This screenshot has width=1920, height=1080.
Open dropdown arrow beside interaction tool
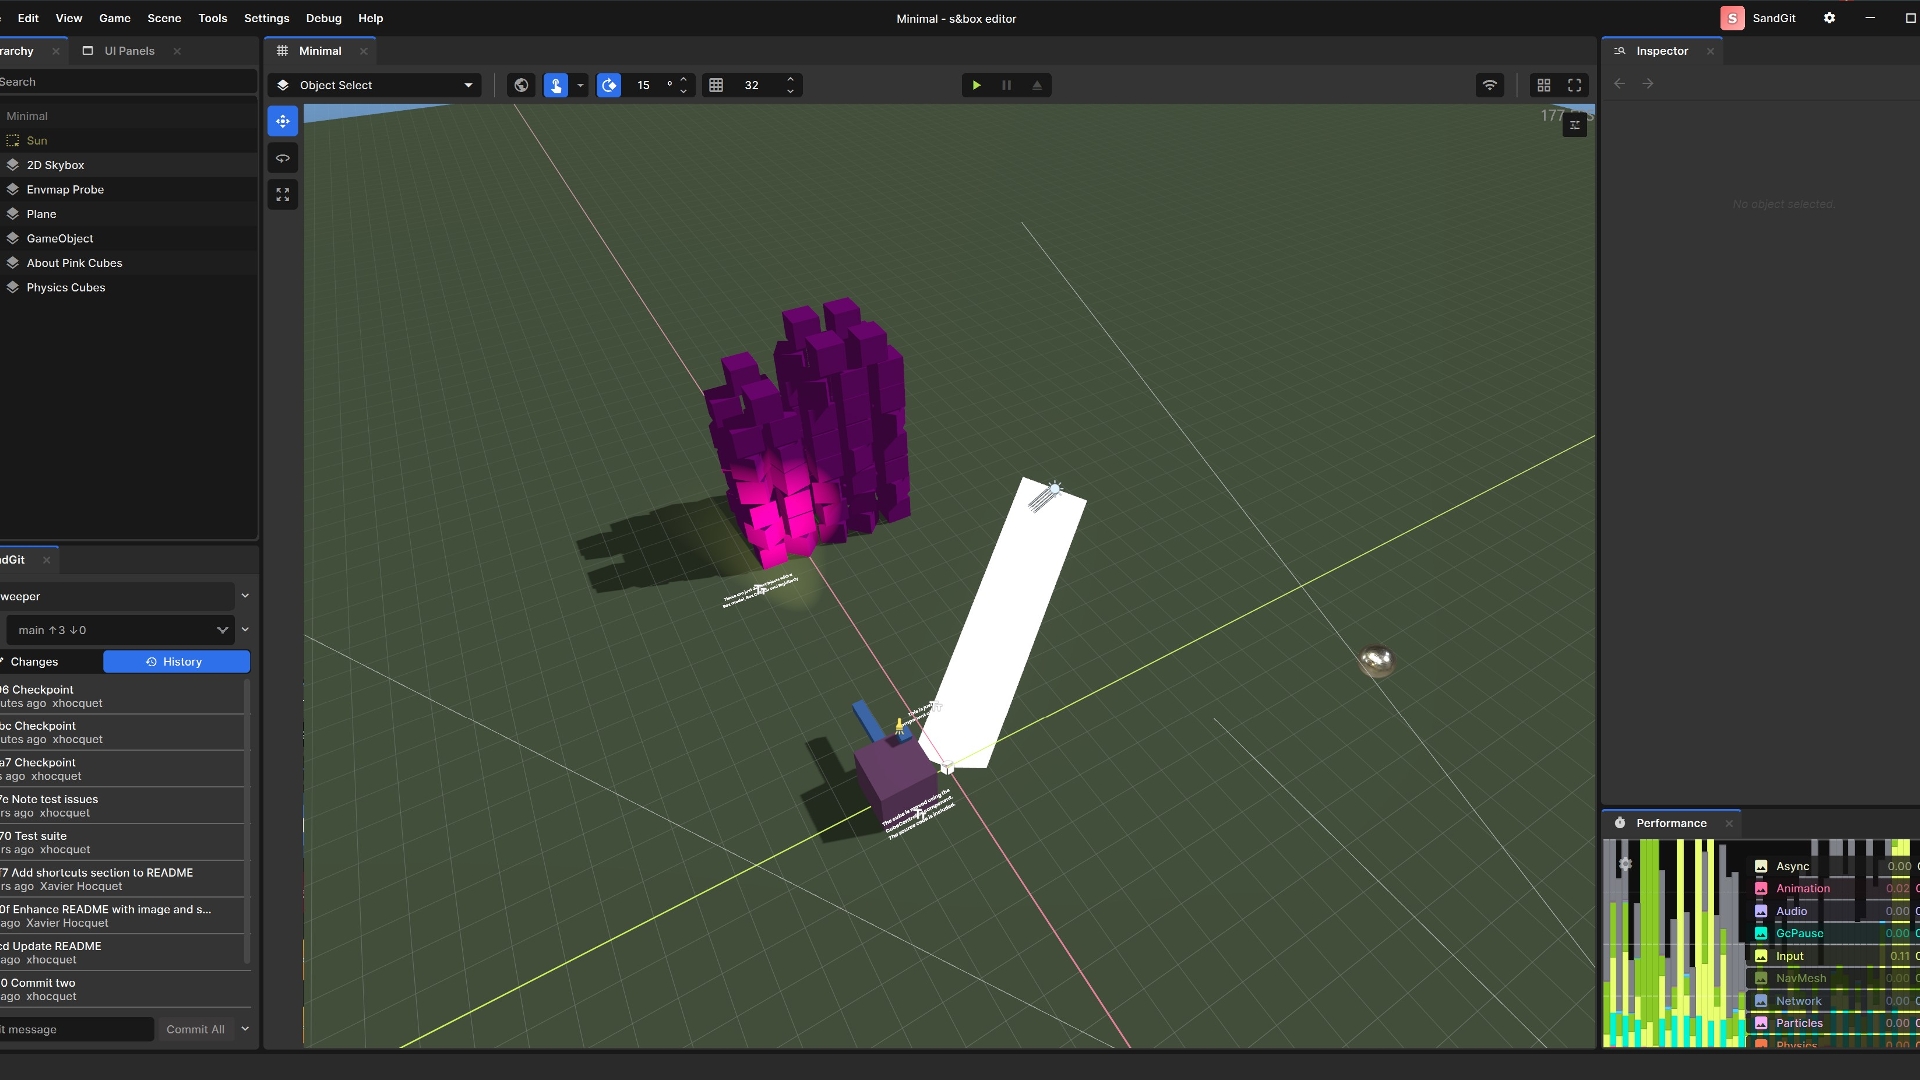580,85
